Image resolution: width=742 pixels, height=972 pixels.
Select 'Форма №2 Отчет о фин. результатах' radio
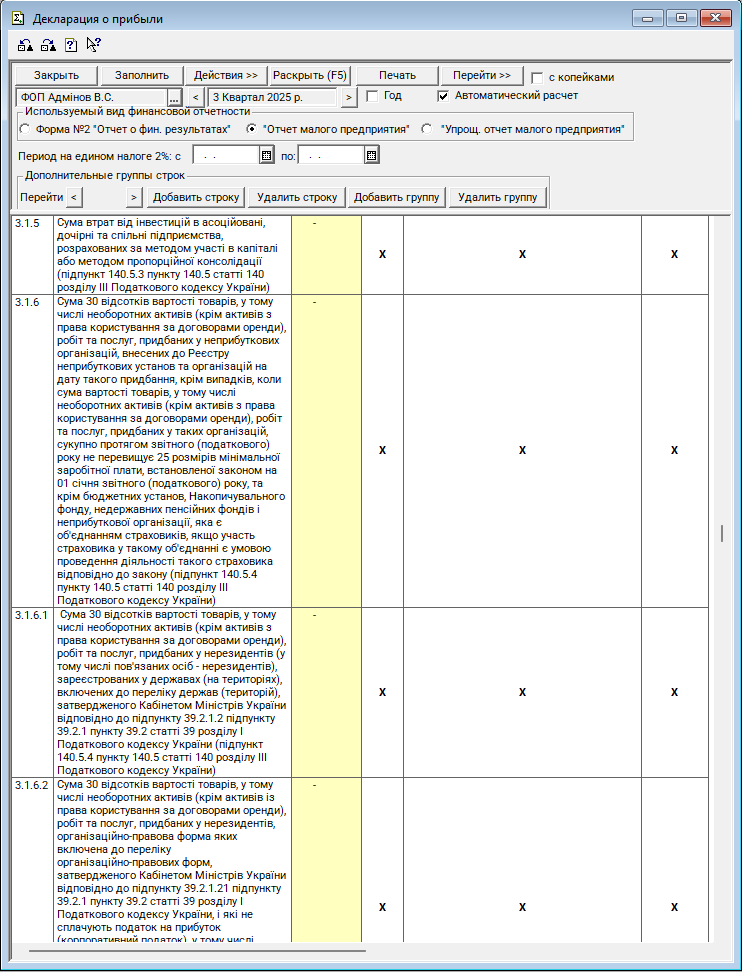pyautogui.click(x=25, y=129)
